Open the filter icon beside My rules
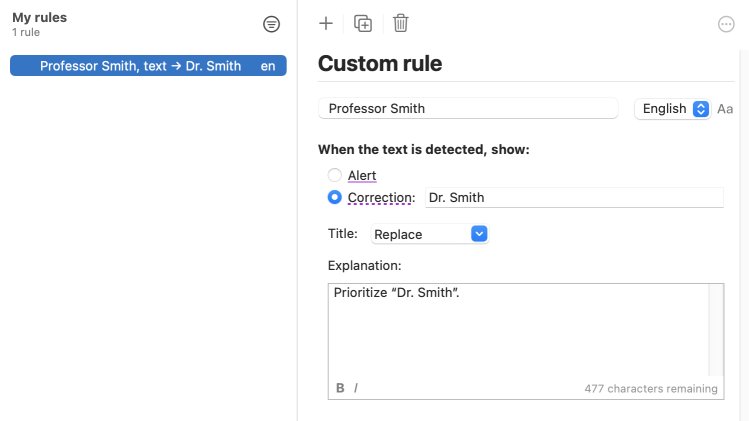The width and height of the screenshot is (749, 421). (x=271, y=24)
